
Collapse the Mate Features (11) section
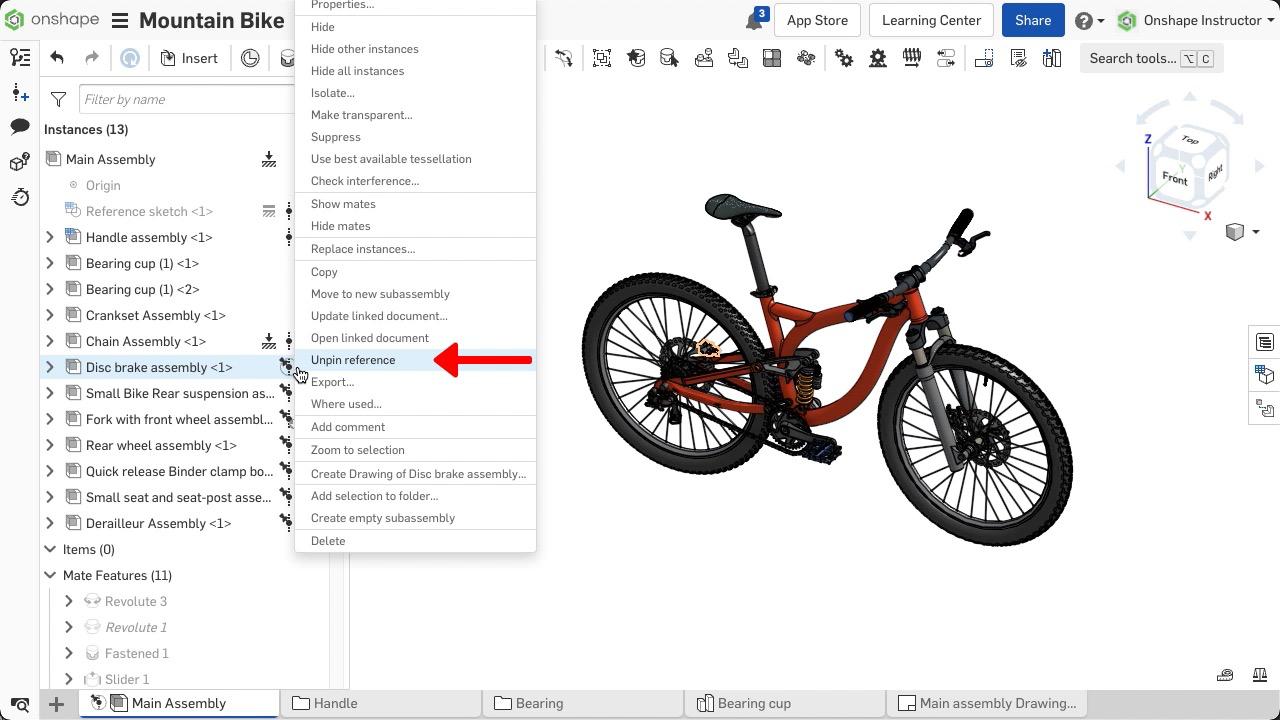(50, 575)
